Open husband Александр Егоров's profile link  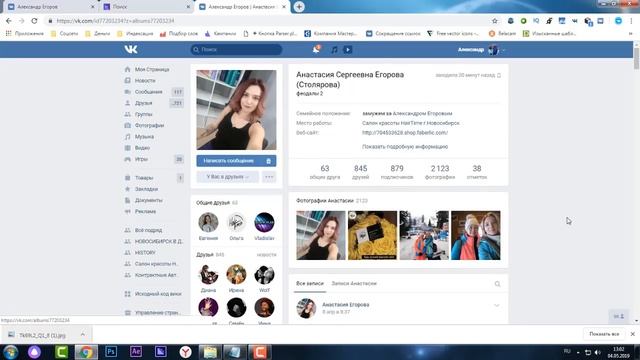click(x=422, y=113)
